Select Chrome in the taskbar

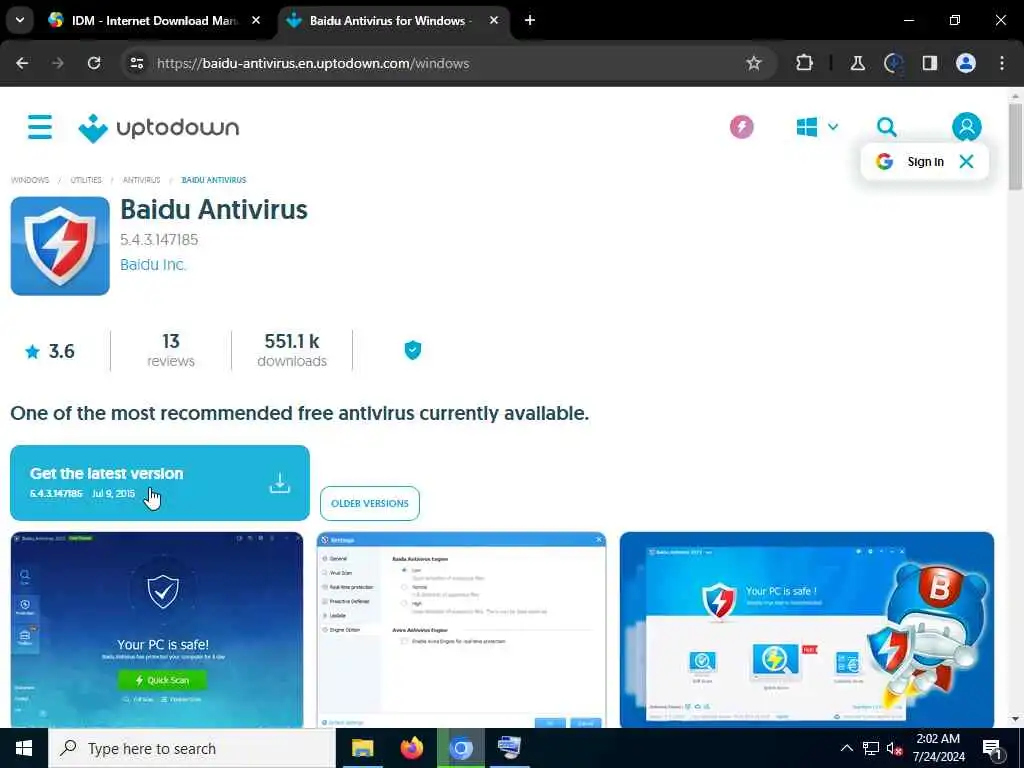pyautogui.click(x=460, y=748)
